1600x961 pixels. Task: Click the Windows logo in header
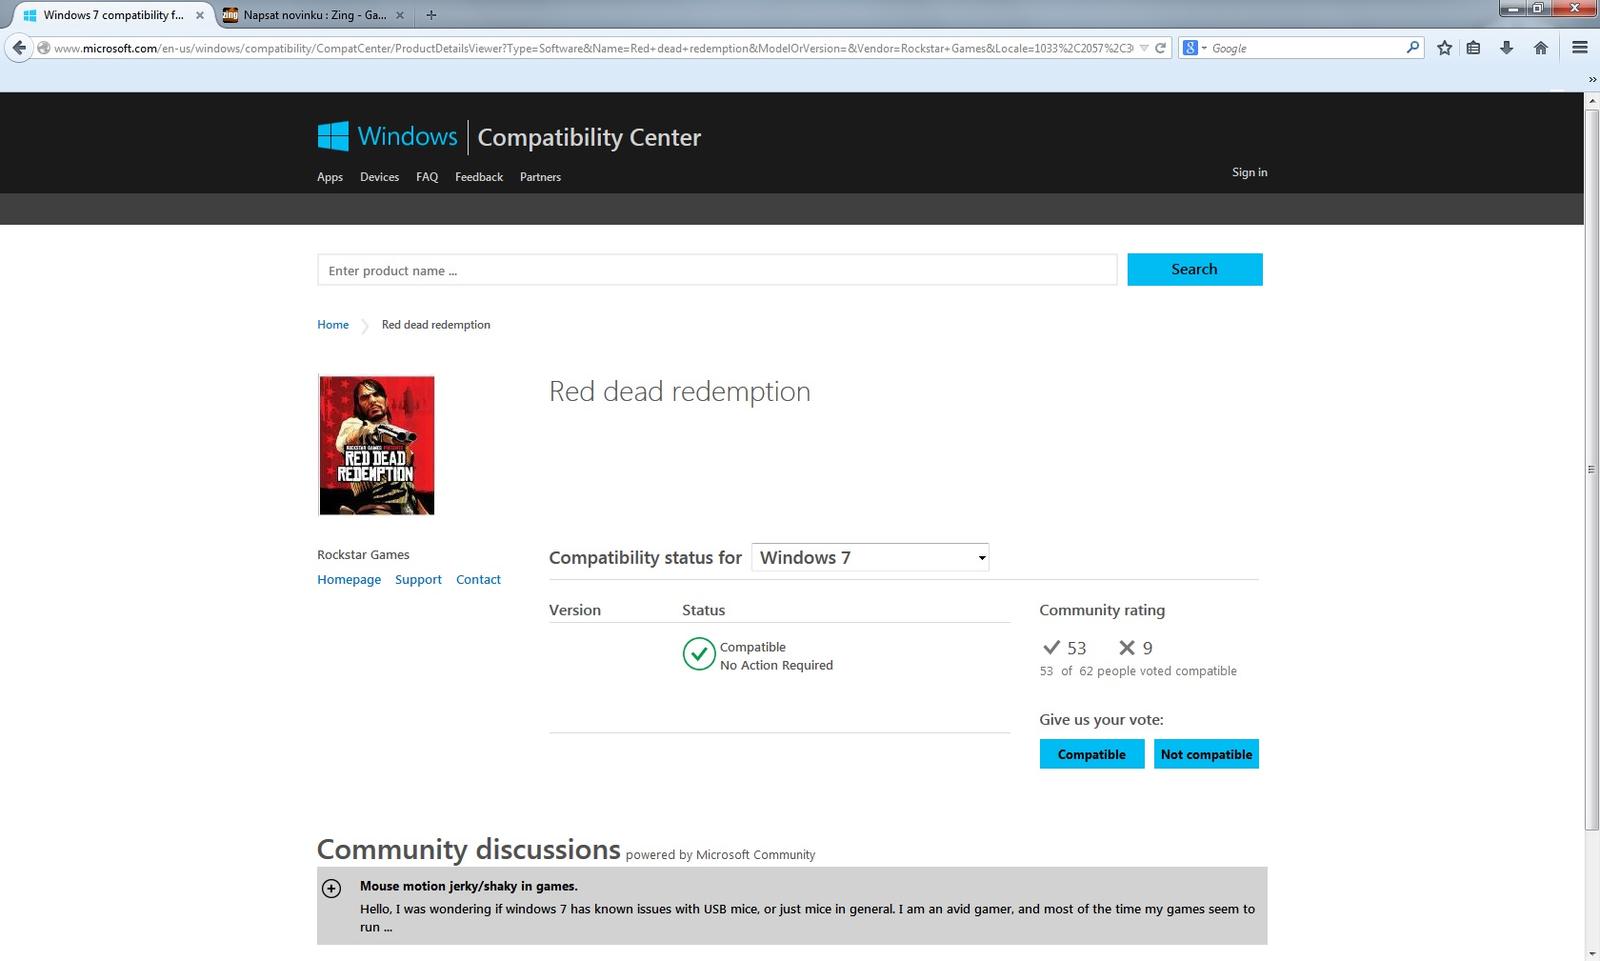click(333, 136)
